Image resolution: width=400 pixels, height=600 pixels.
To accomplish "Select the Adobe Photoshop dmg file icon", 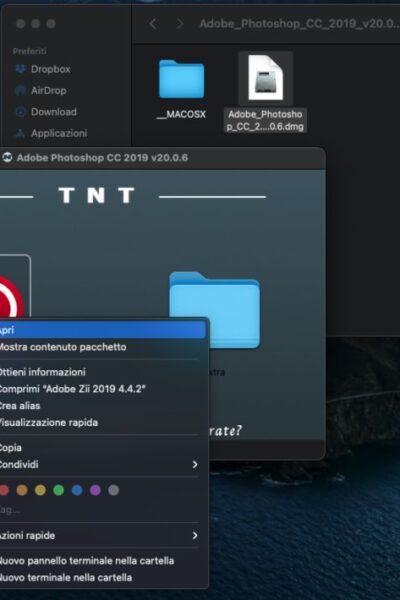I will tap(266, 78).
